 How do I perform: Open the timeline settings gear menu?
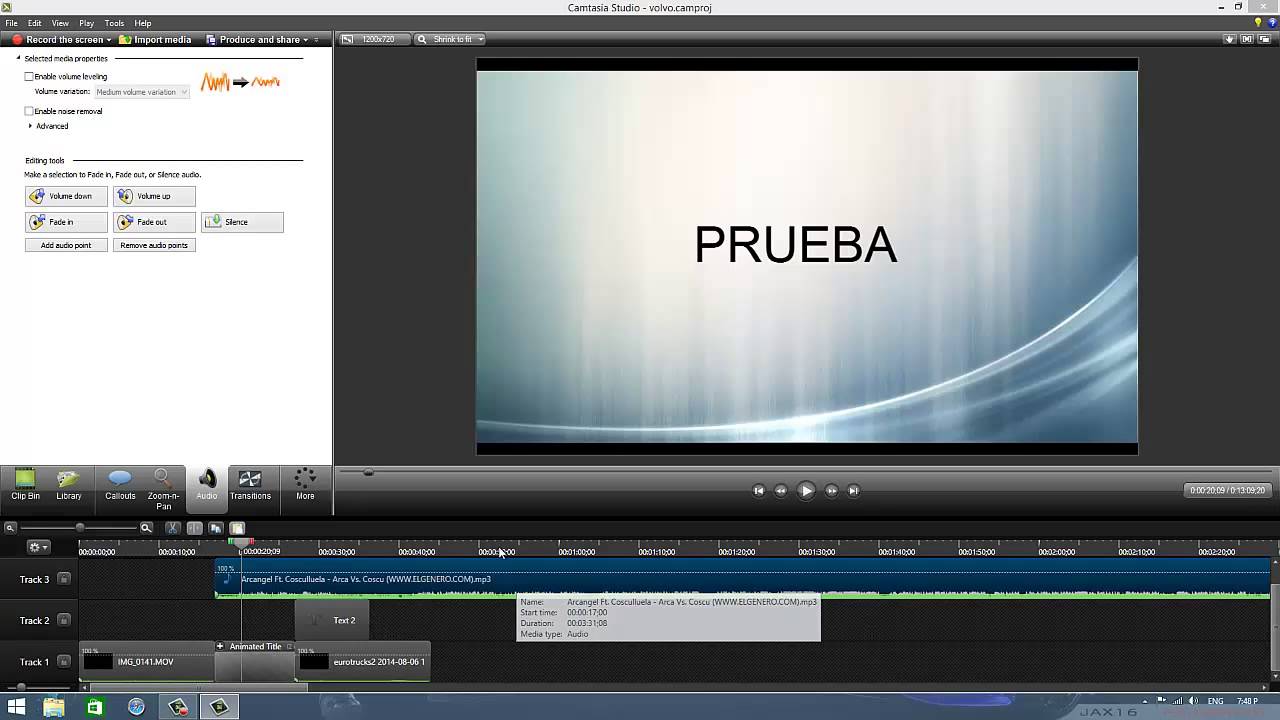(38, 547)
